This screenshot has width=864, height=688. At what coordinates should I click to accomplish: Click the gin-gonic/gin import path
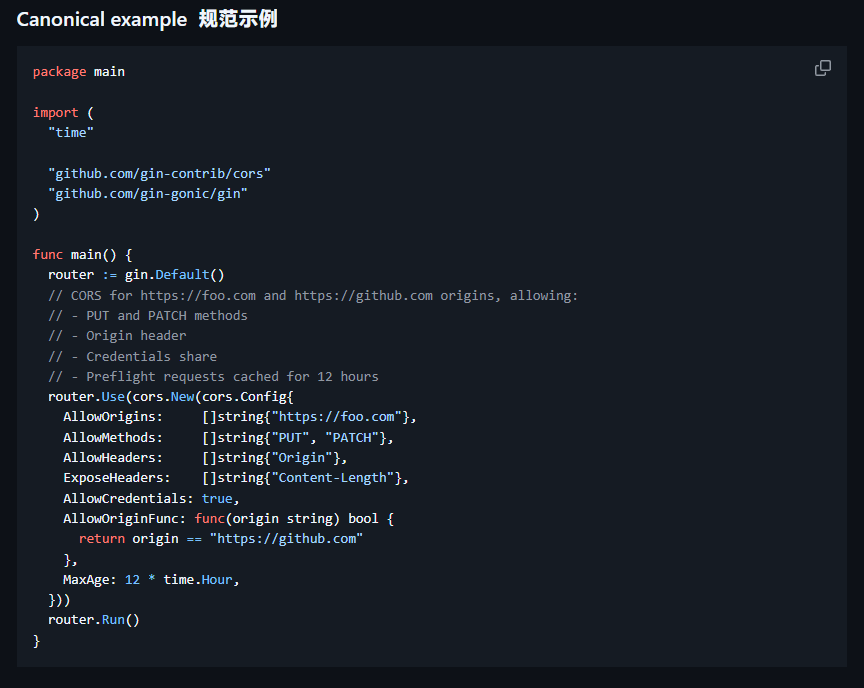(147, 194)
